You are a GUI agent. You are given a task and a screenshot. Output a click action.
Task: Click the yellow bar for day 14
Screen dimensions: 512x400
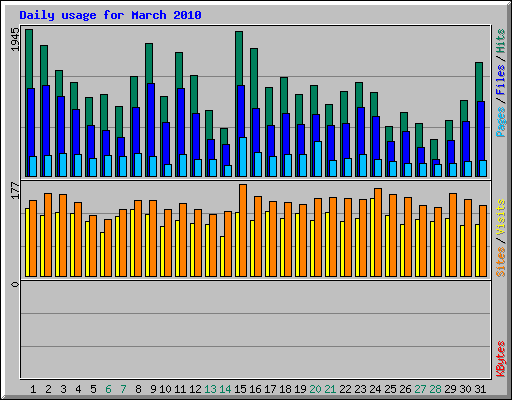point(222,256)
